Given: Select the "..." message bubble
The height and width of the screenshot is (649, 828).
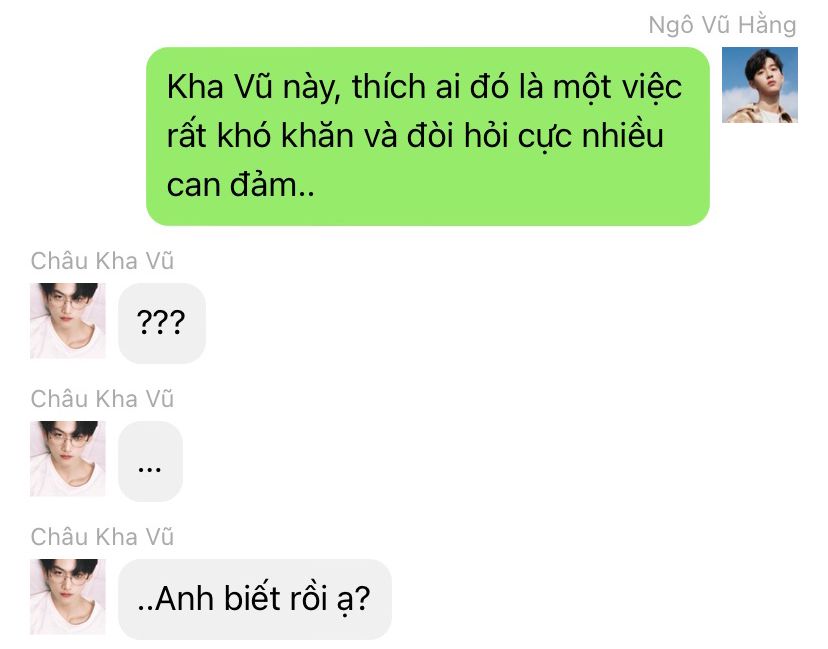Looking at the screenshot, I should click(x=150, y=461).
